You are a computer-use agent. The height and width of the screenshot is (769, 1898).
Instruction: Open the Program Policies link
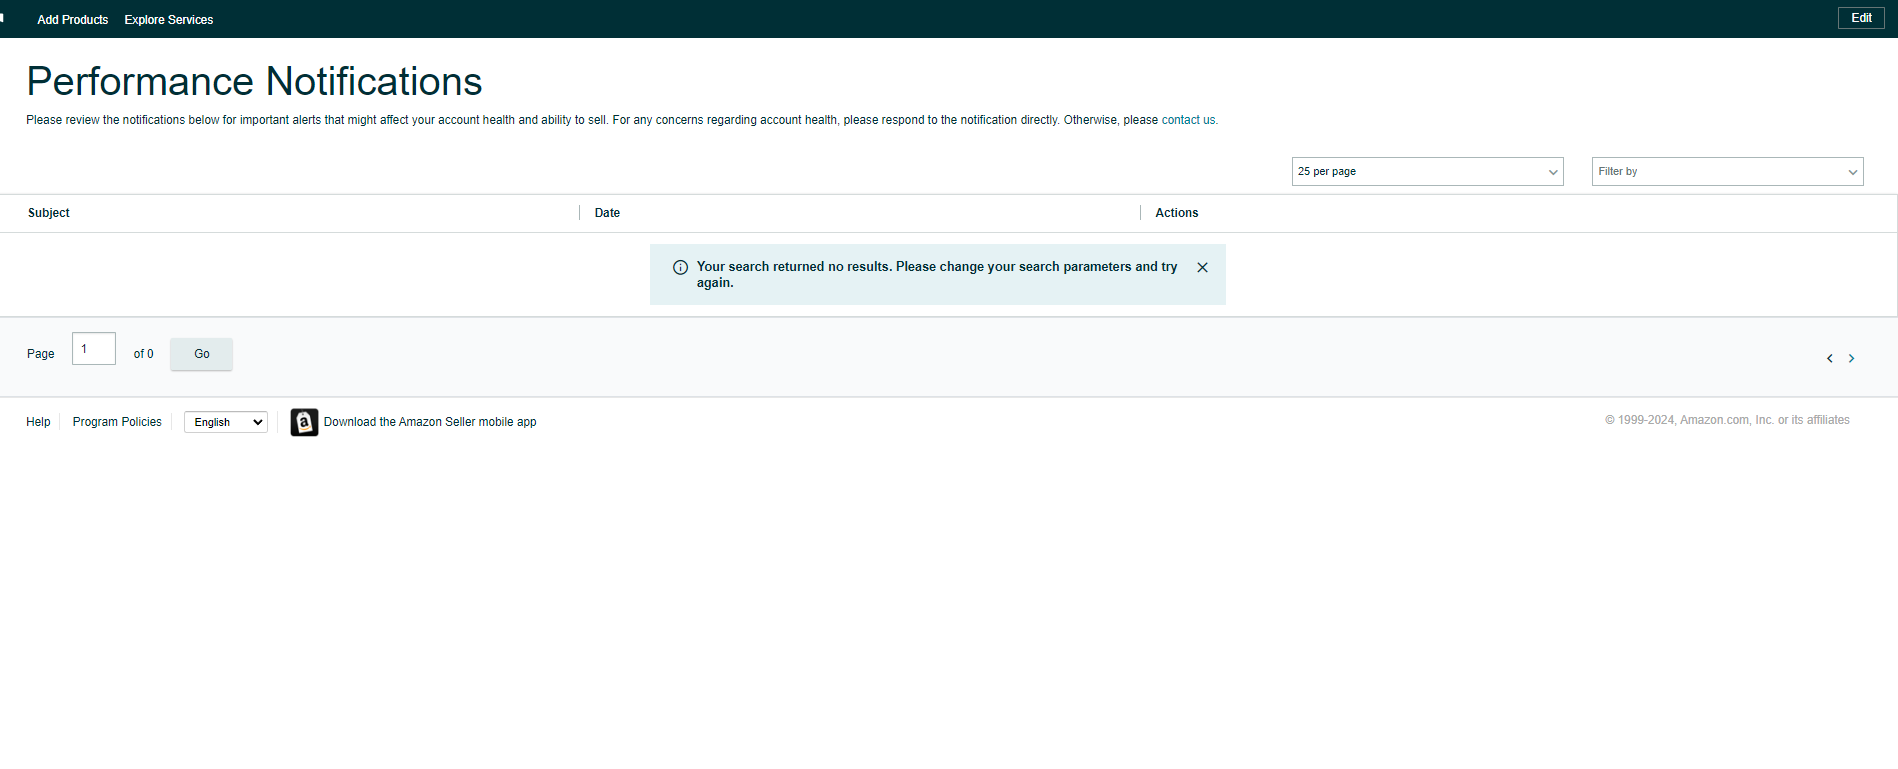(x=117, y=422)
